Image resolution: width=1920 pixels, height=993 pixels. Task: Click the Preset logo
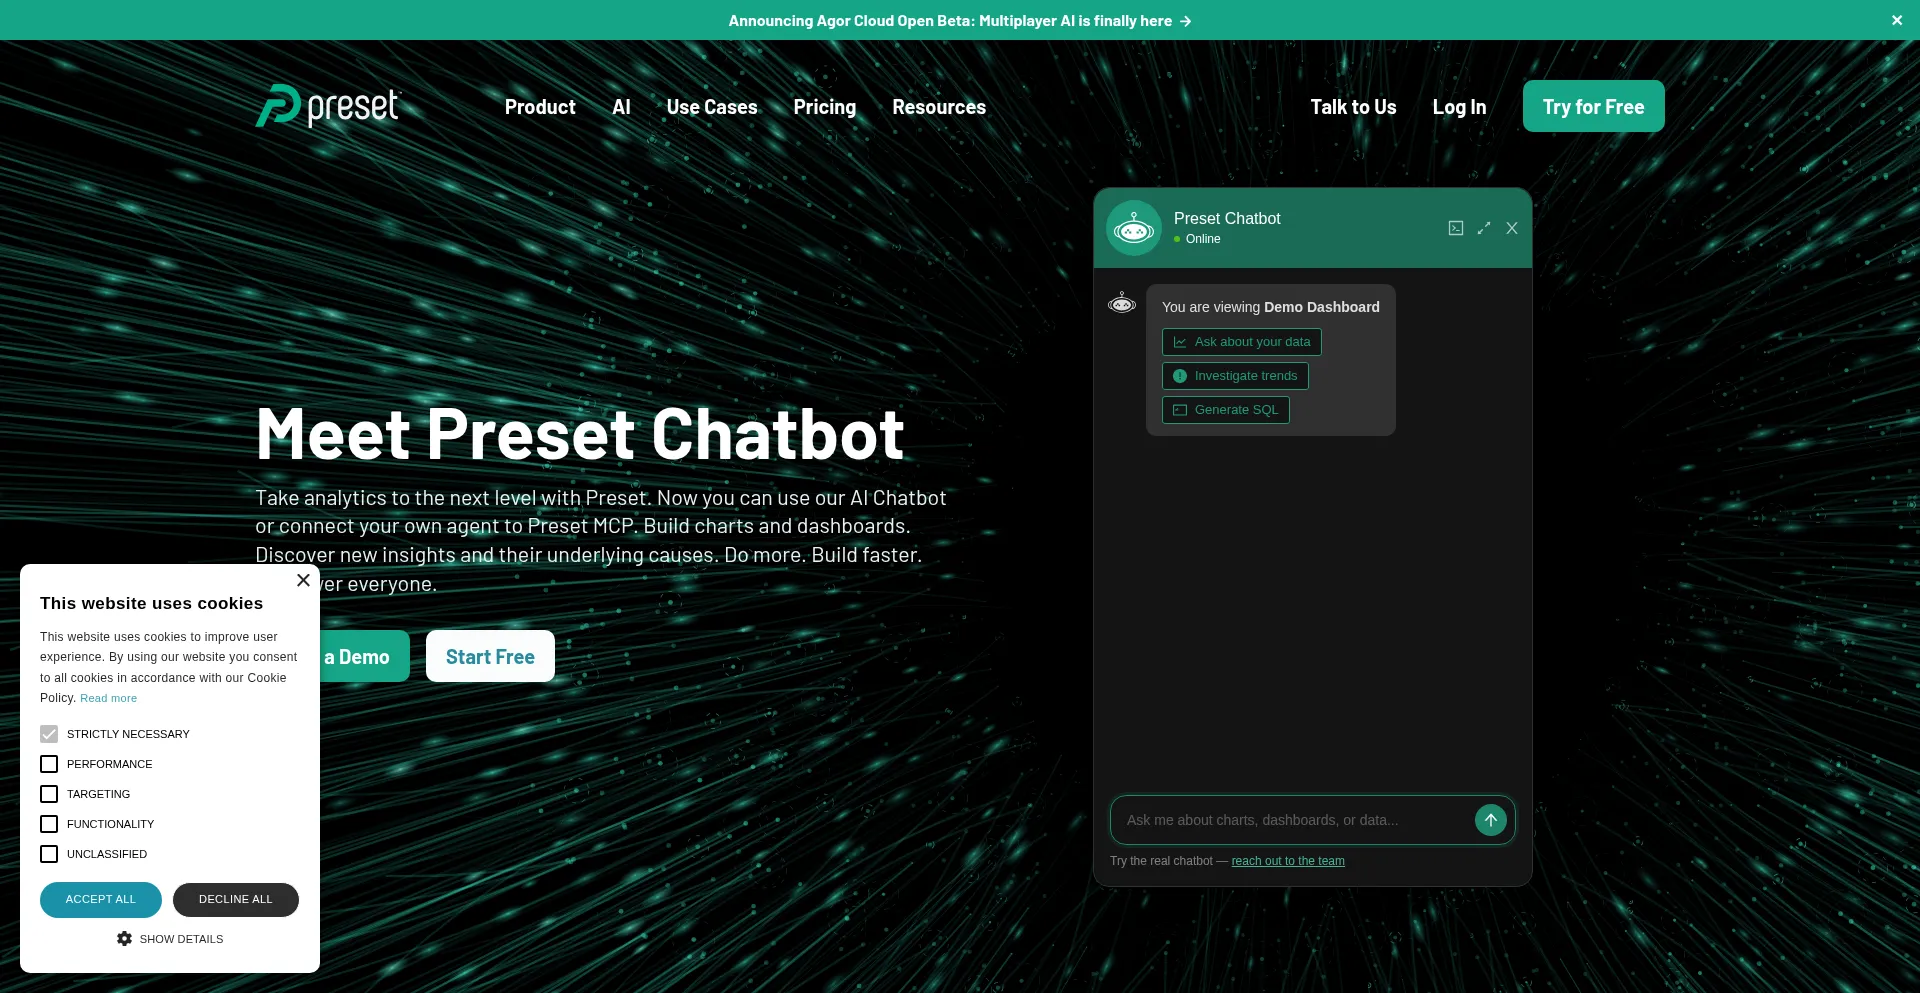(x=328, y=106)
